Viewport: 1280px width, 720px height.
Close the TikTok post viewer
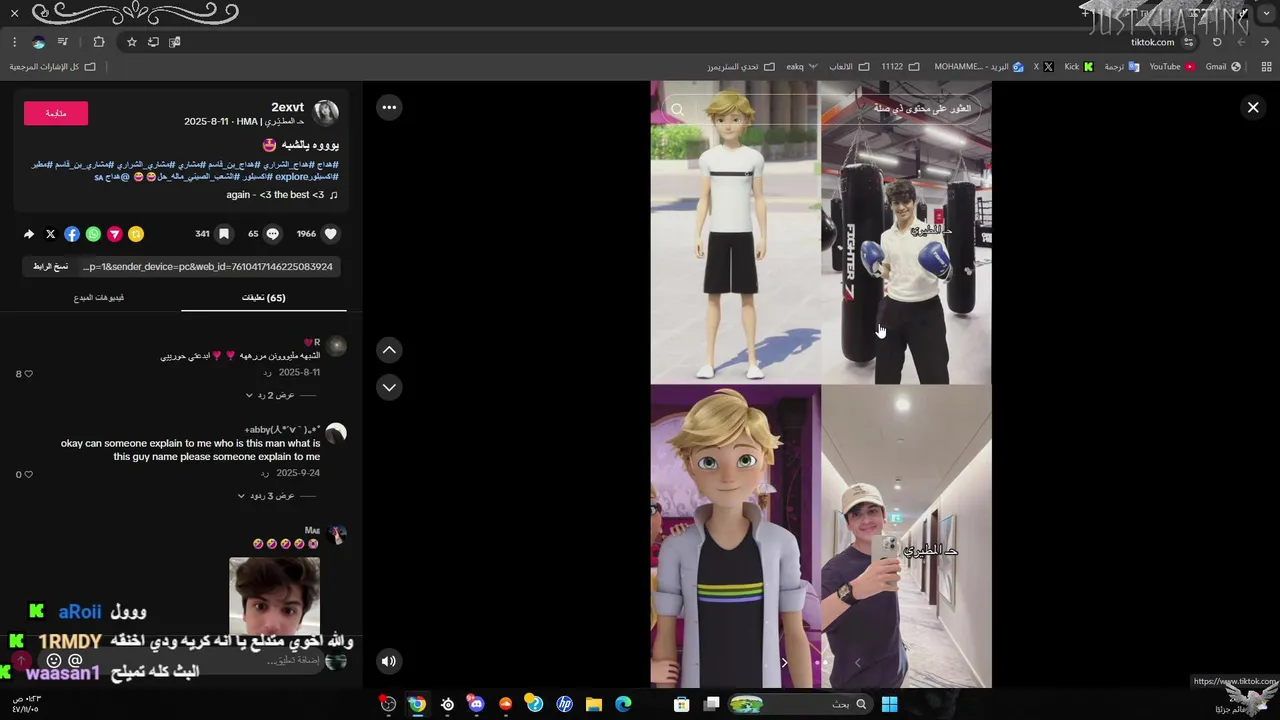coord(1253,107)
